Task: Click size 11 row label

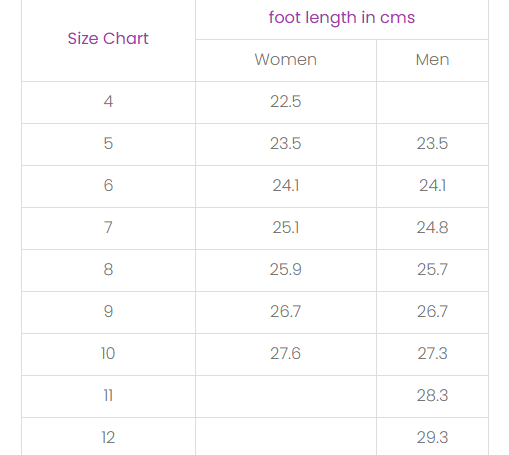Action: (108, 395)
